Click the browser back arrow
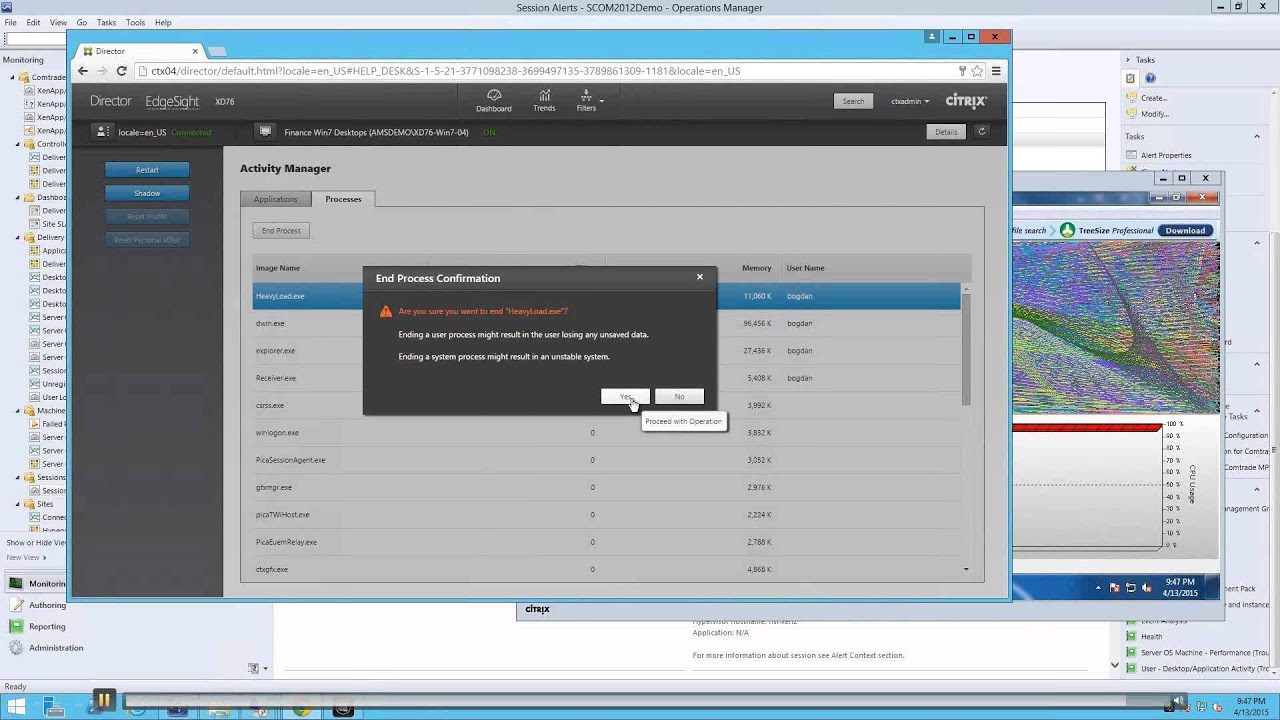The height and width of the screenshot is (720, 1280). (x=83, y=71)
